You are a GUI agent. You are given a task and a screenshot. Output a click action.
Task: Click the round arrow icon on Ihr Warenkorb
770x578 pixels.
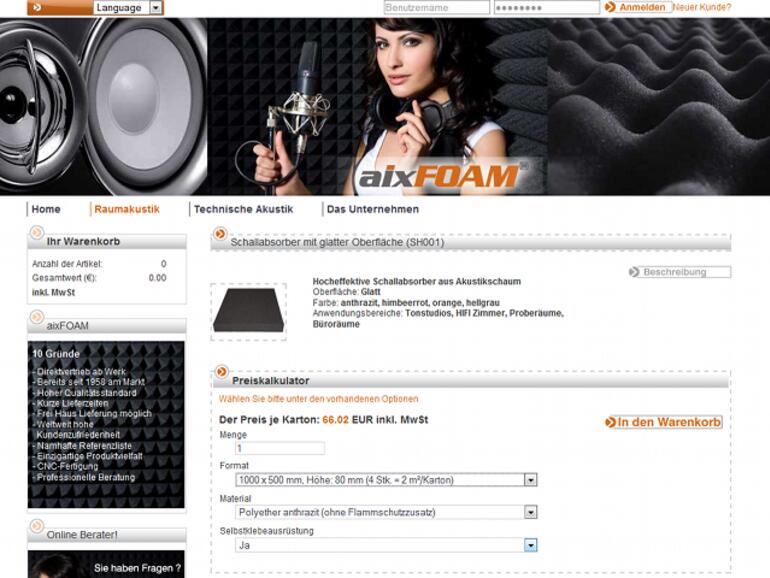(36, 232)
